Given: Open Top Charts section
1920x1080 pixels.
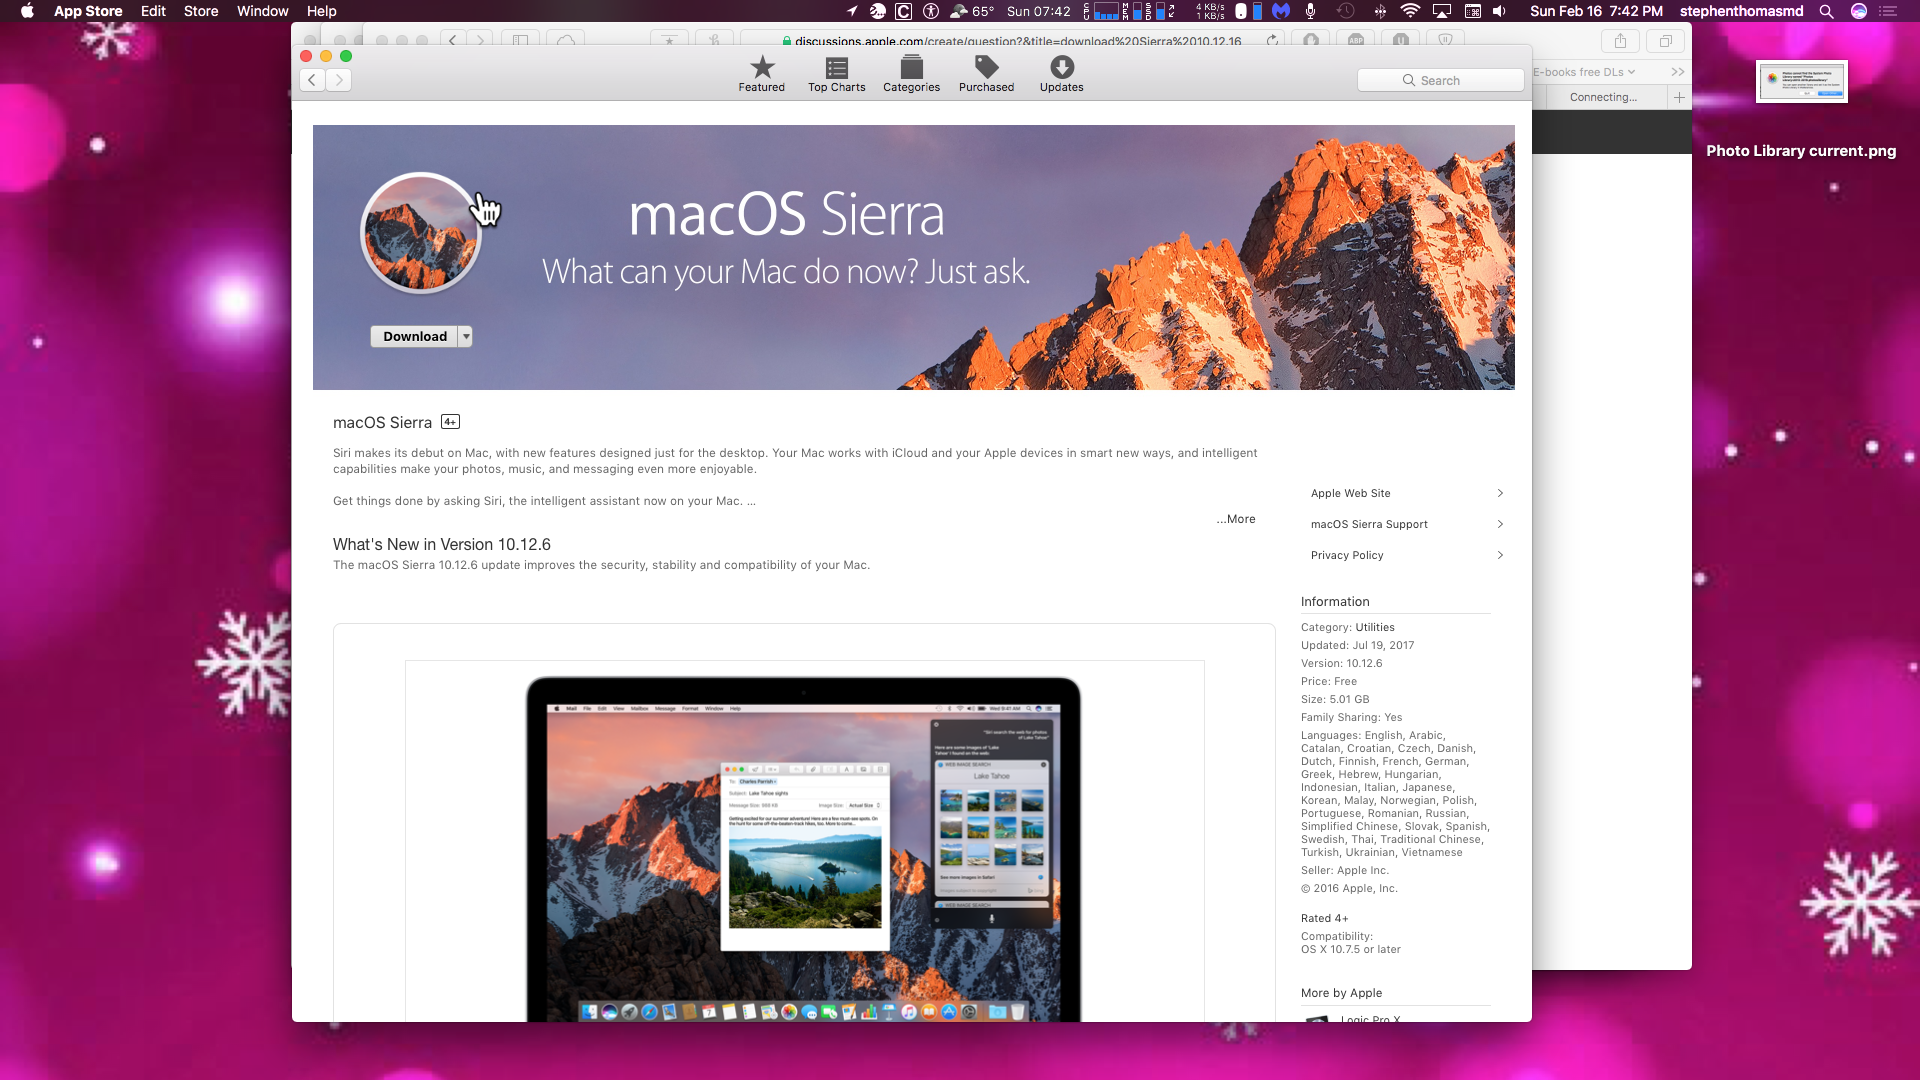Looking at the screenshot, I should pos(836,74).
